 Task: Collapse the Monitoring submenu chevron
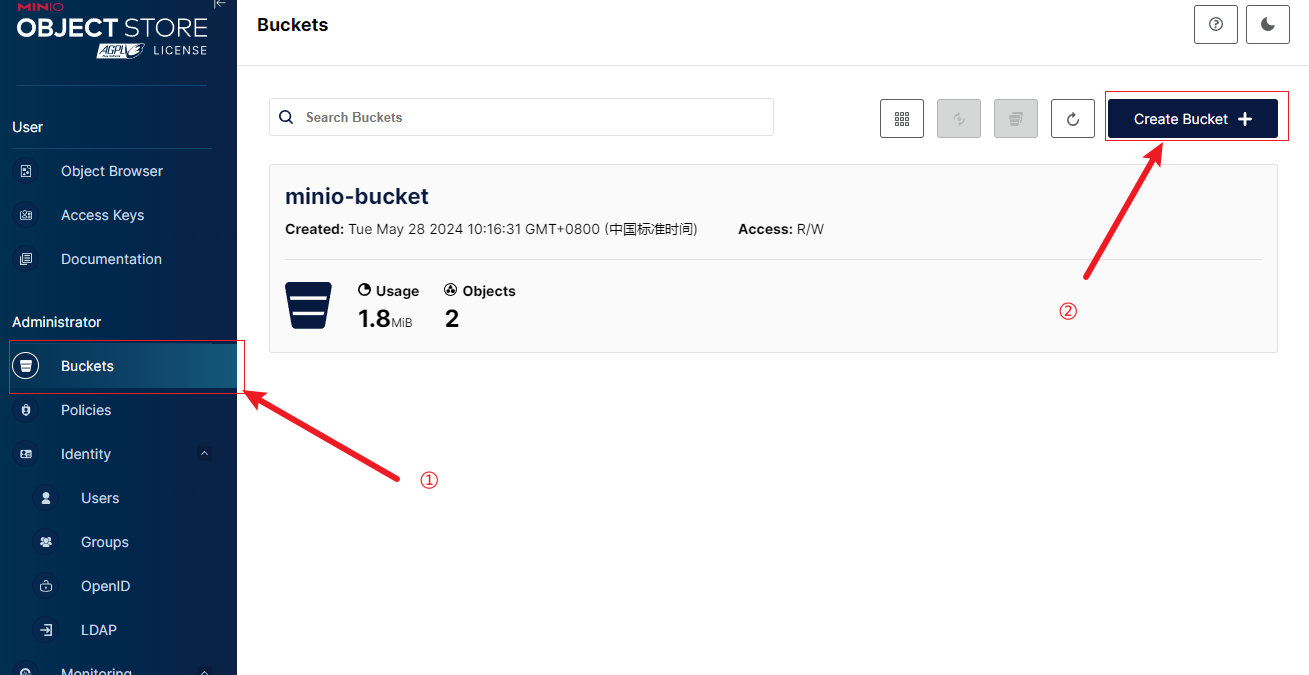204,671
